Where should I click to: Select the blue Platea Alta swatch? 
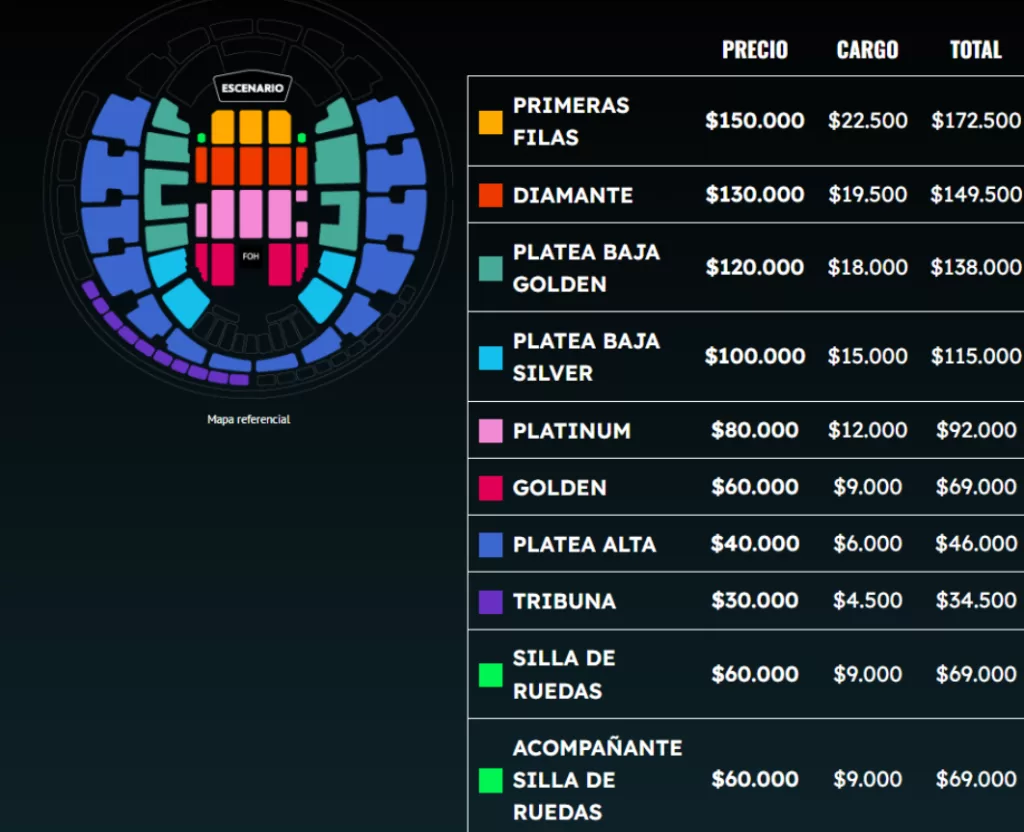490,545
